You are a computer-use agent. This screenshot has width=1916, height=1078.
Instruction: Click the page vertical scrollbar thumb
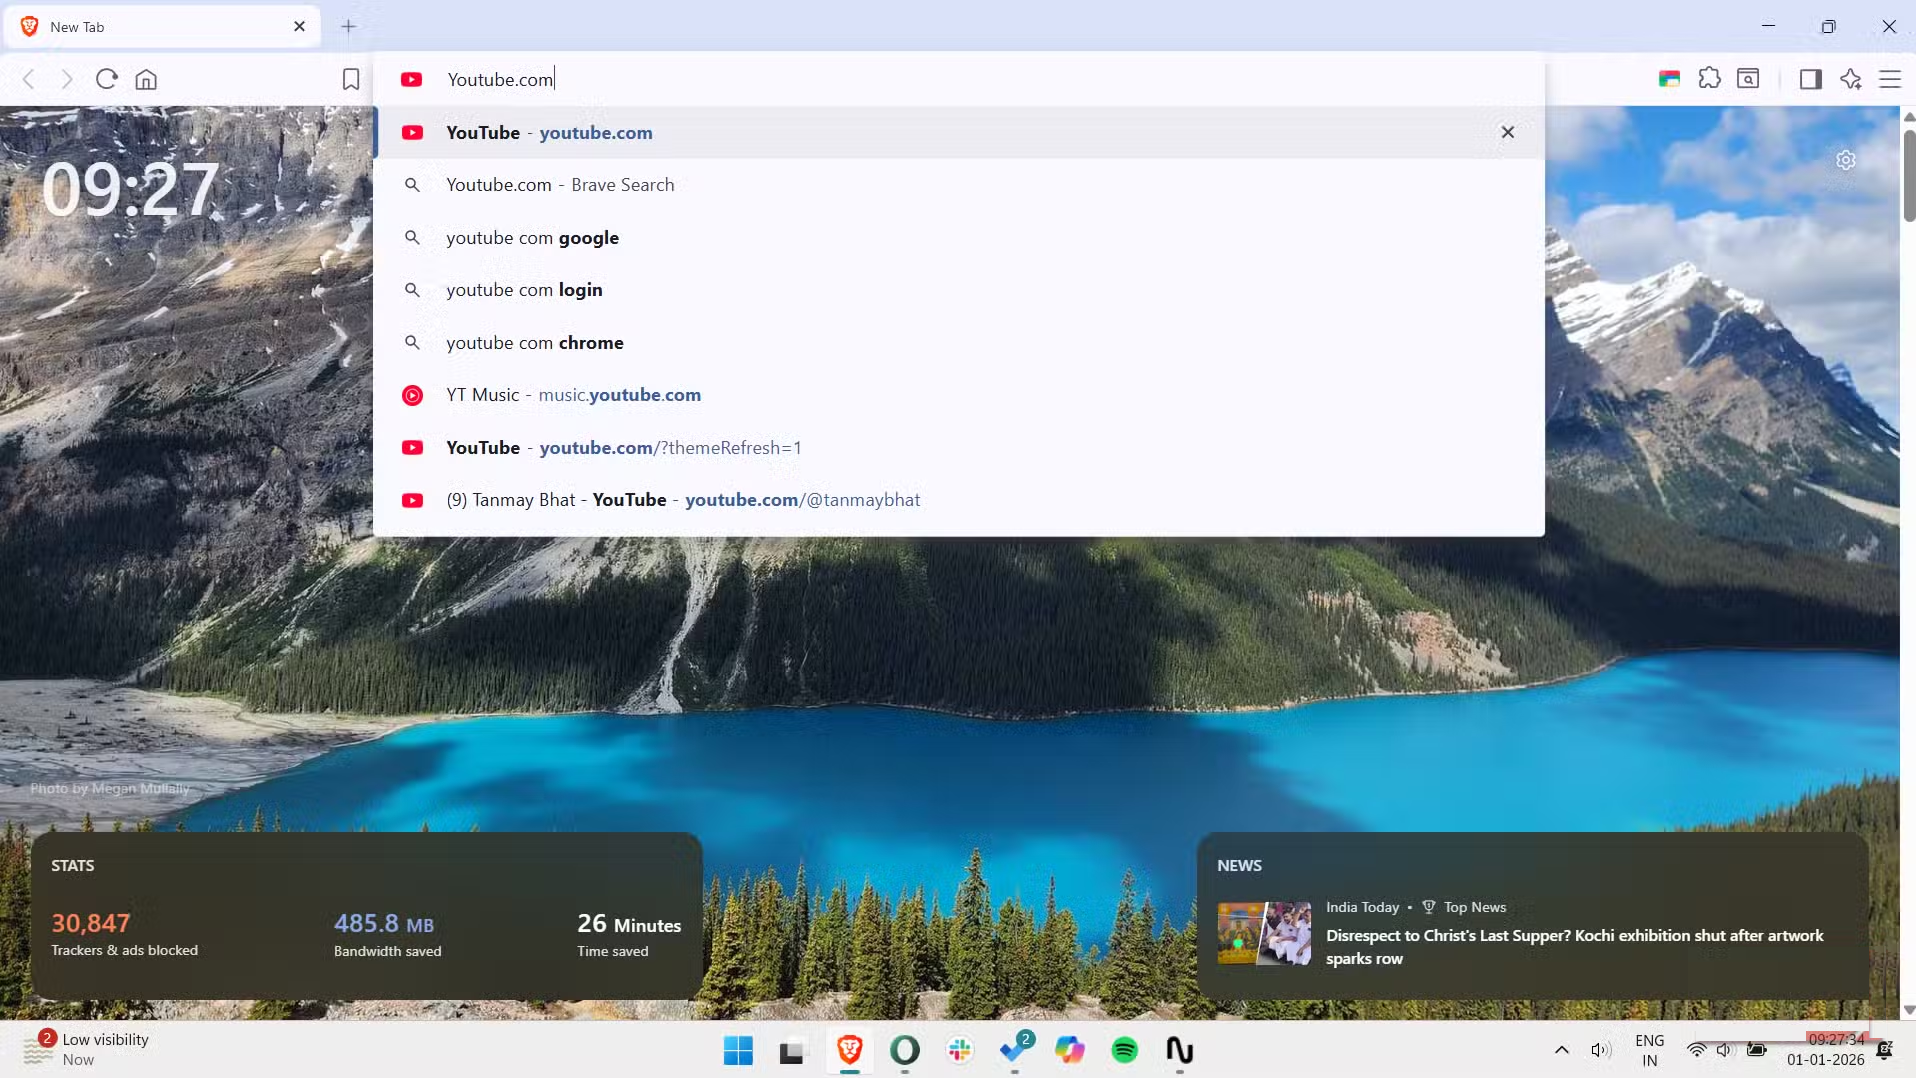(x=1908, y=175)
